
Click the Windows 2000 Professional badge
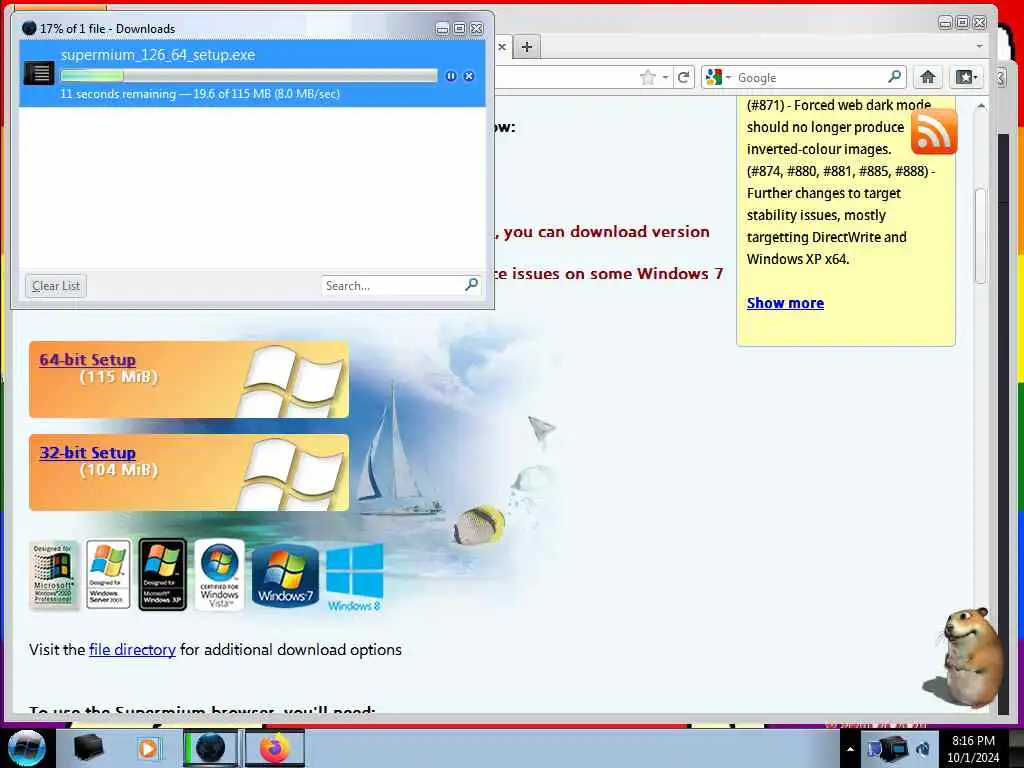pyautogui.click(x=54, y=575)
